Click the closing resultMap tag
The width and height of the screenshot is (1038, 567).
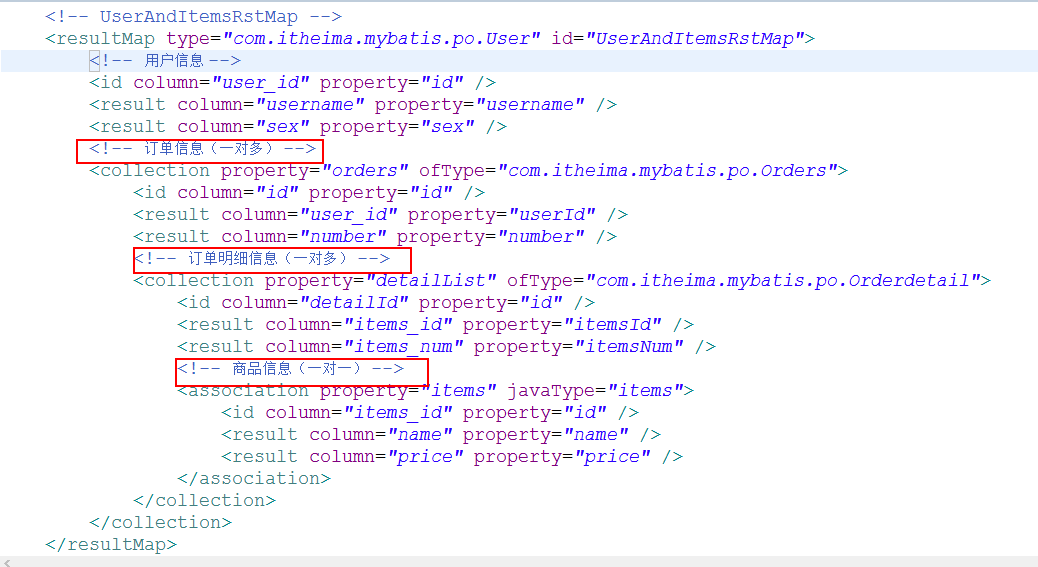[x=111, y=544]
